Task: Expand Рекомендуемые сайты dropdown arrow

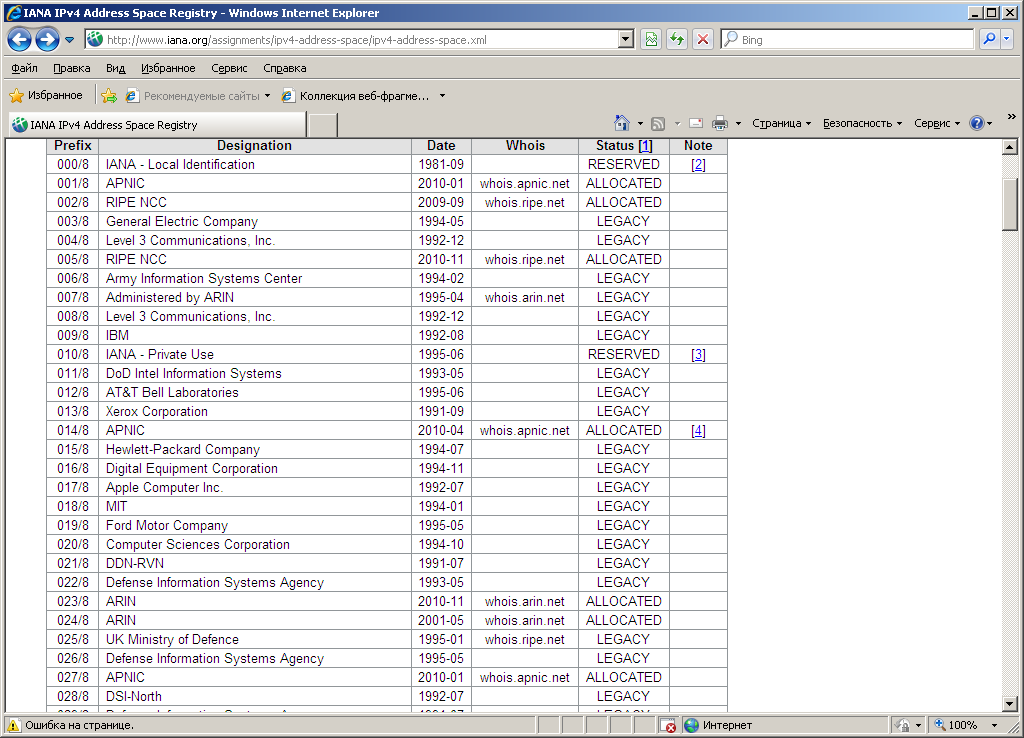Action: tap(267, 96)
